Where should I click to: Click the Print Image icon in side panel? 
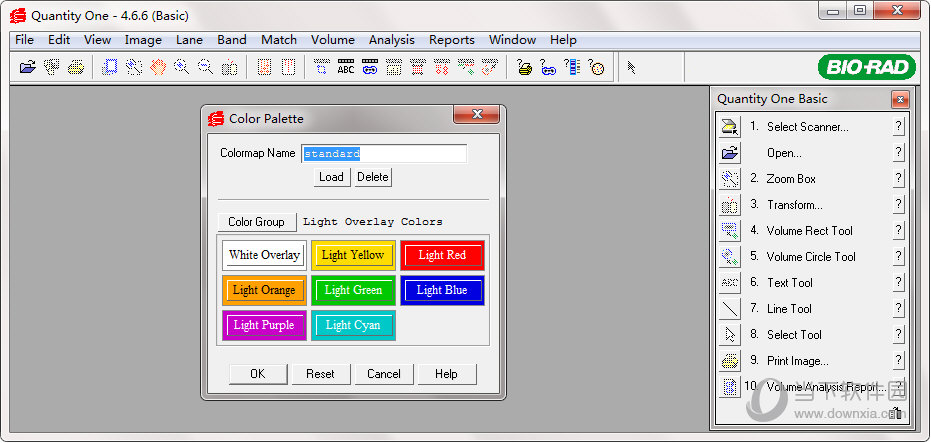[730, 360]
